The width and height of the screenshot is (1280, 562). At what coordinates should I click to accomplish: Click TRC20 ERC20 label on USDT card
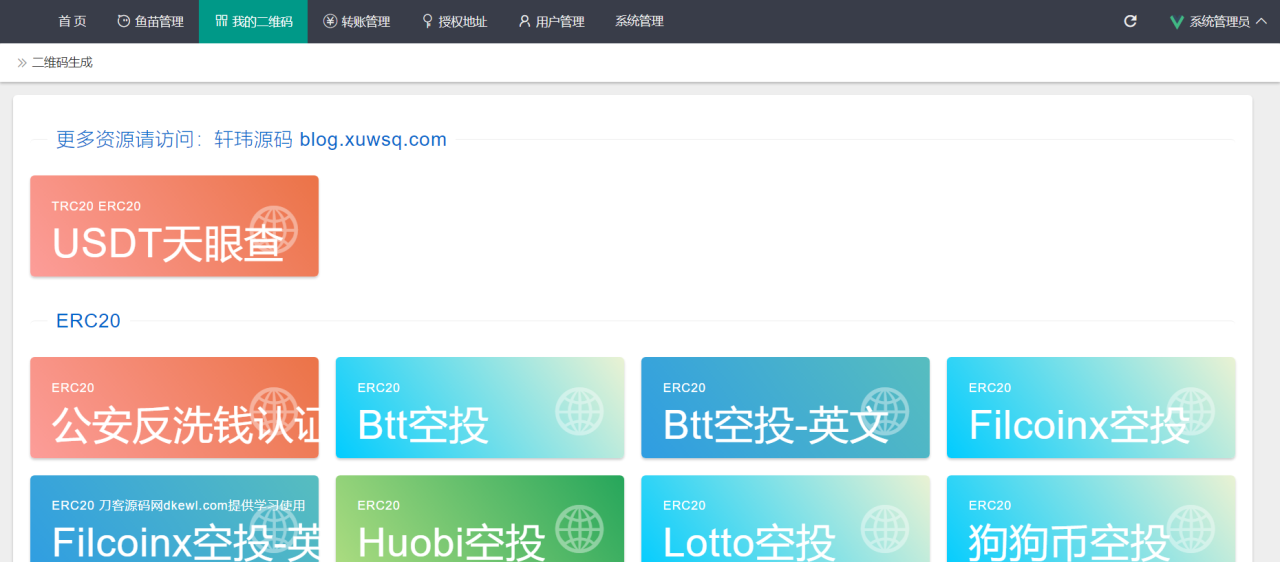(x=96, y=206)
